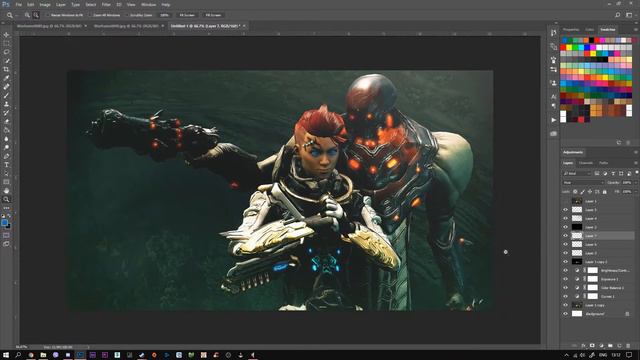Image resolution: width=640 pixels, height=360 pixels.
Task: Open the Opacity value dropdown arrow
Action: pos(636,182)
